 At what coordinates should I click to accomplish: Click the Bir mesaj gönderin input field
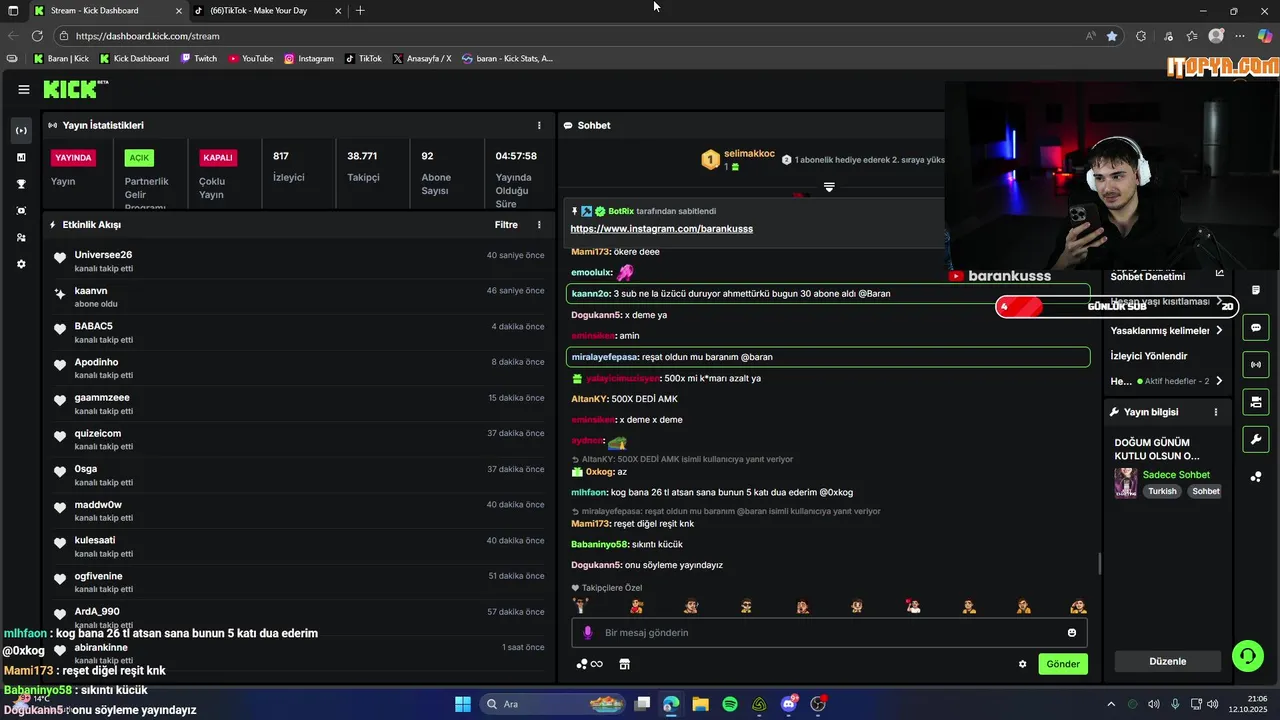(x=829, y=633)
